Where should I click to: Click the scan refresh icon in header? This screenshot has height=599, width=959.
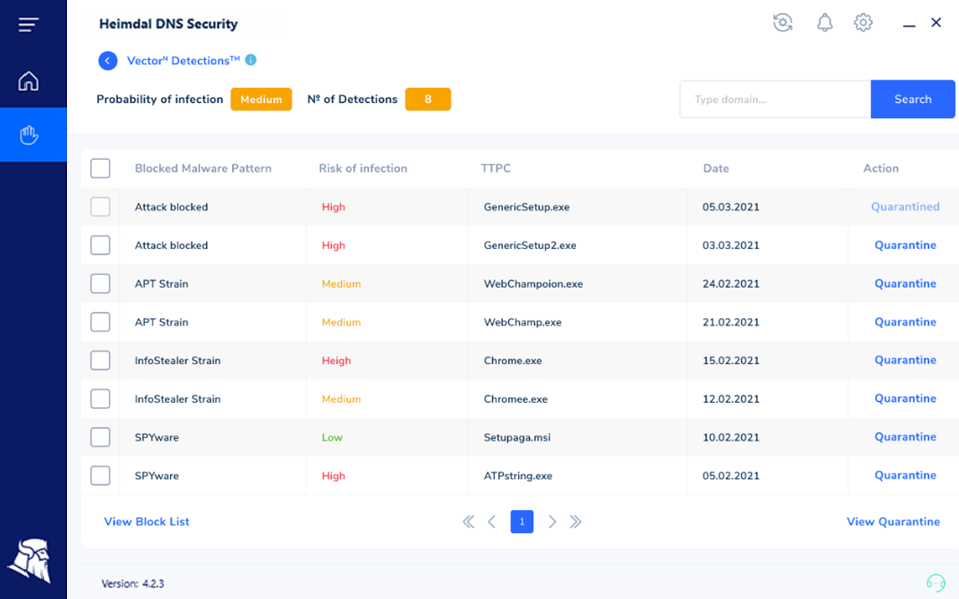(x=783, y=23)
